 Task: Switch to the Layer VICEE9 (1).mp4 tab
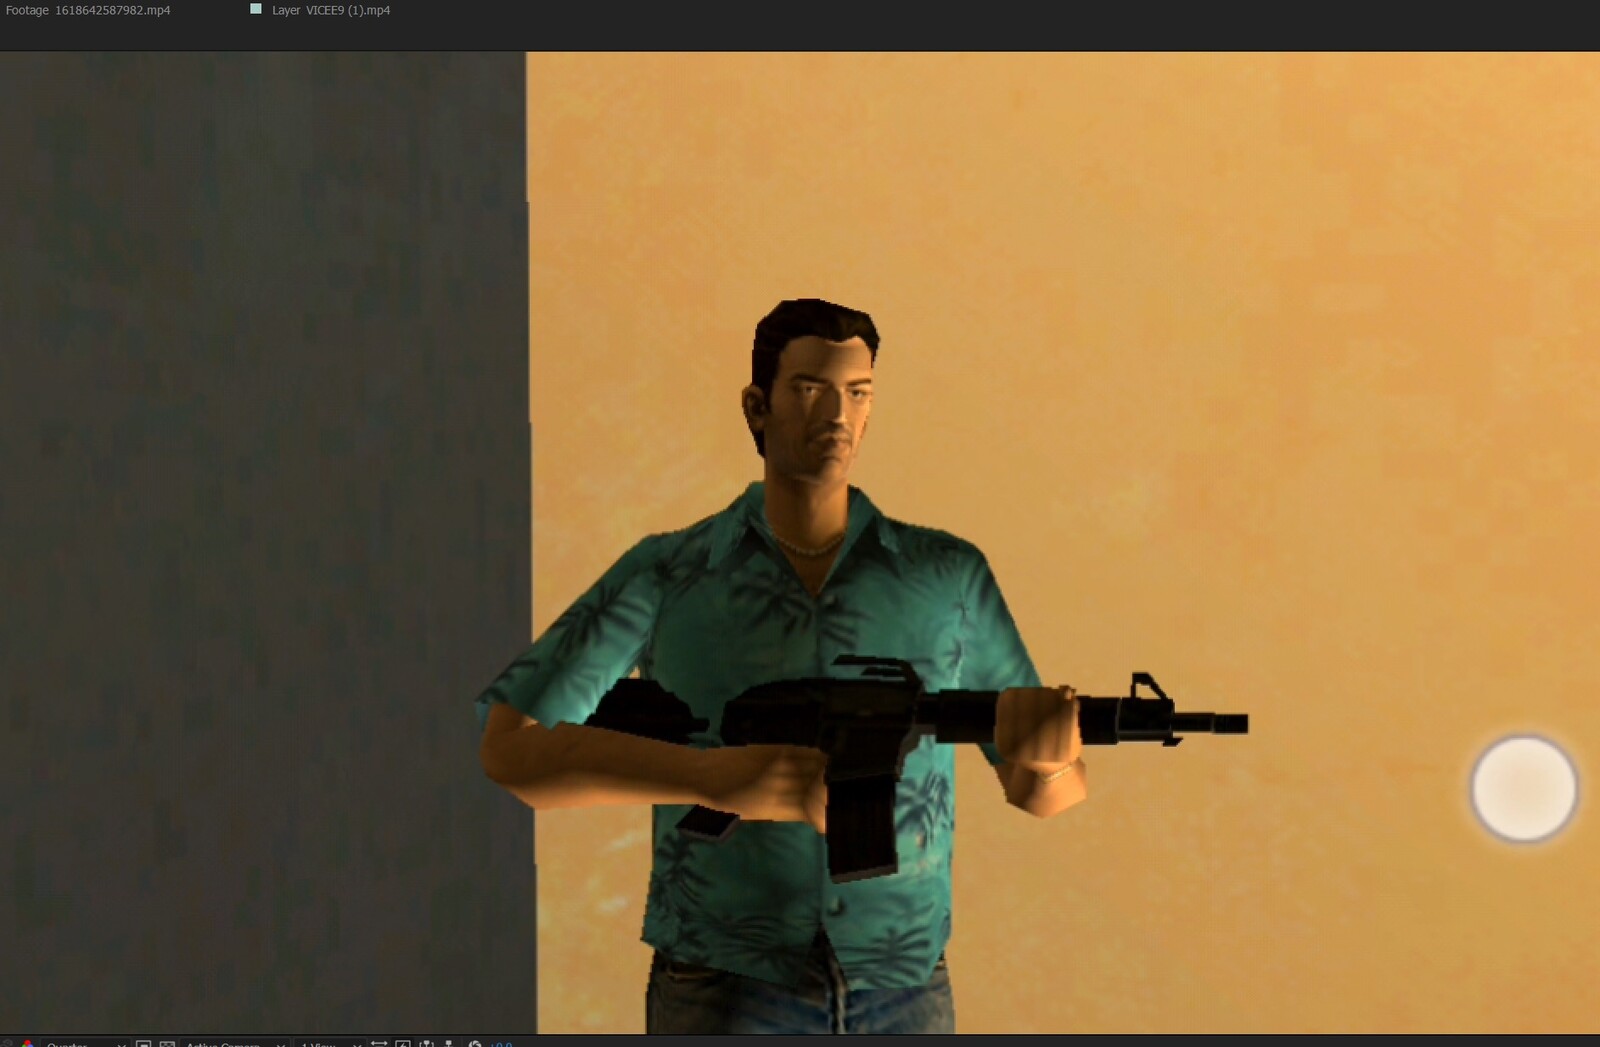[x=331, y=10]
